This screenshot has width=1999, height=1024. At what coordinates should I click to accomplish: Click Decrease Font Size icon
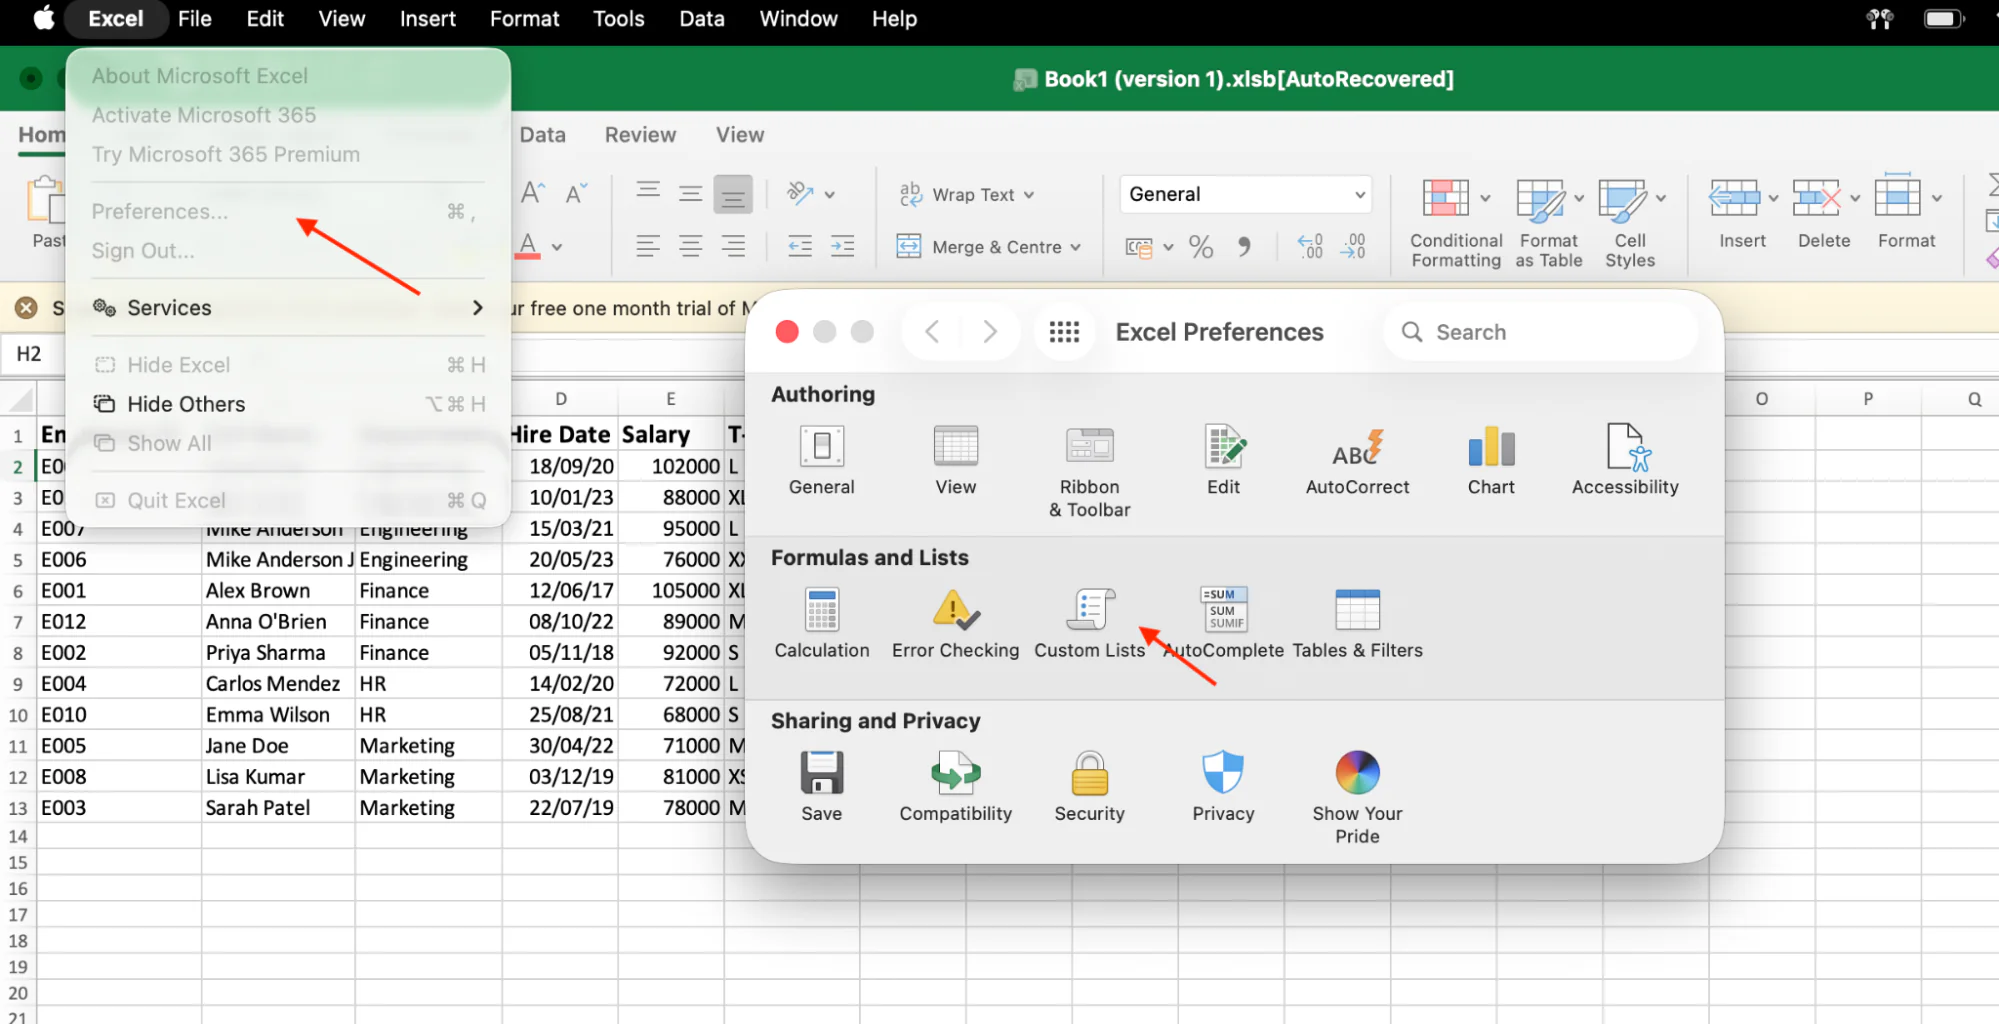(x=576, y=193)
